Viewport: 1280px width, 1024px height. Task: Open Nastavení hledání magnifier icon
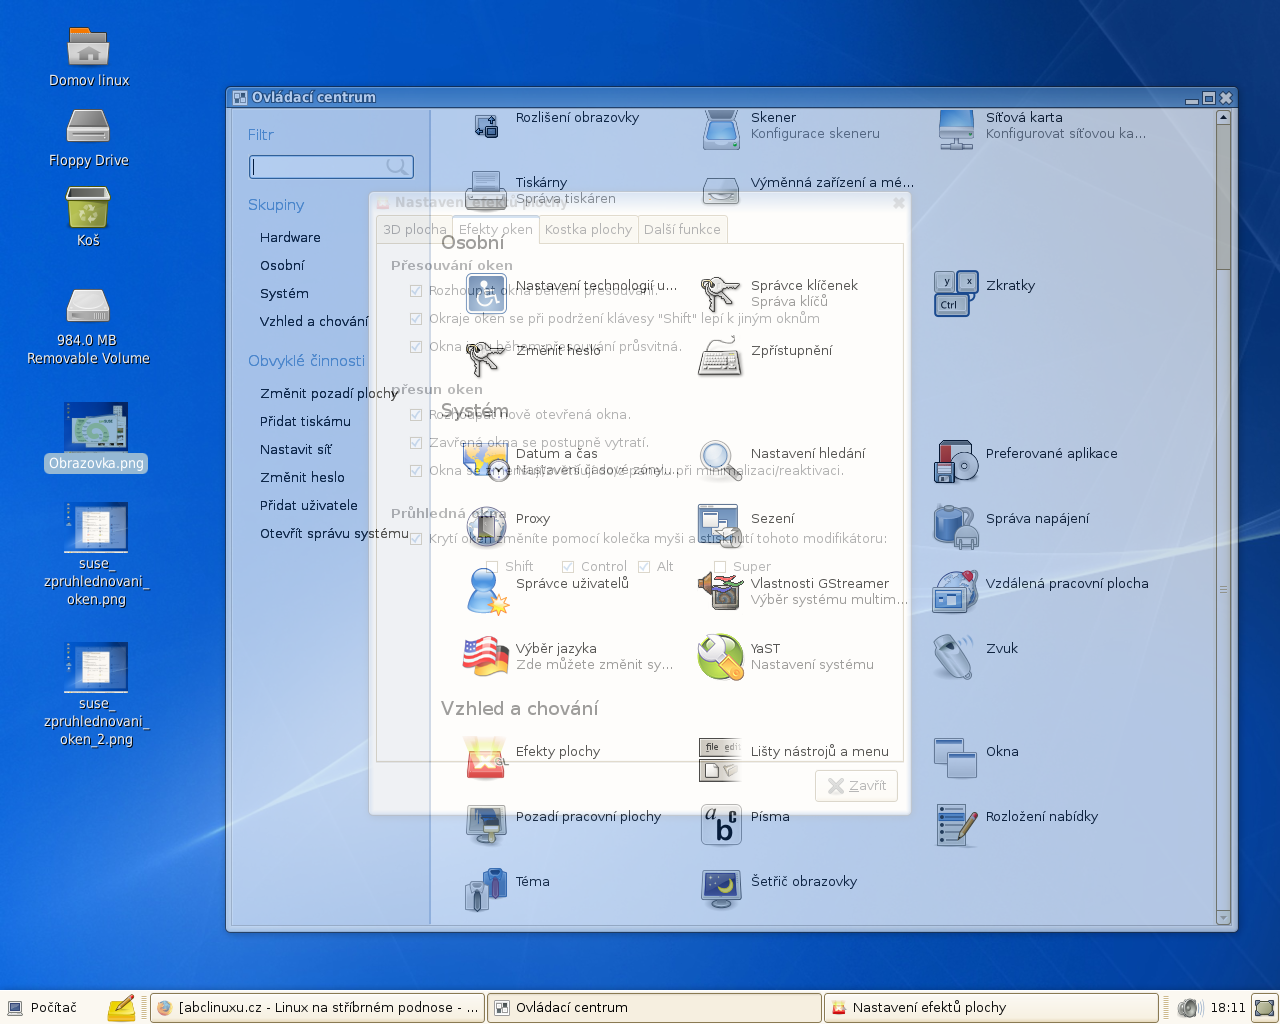pyautogui.click(x=721, y=462)
